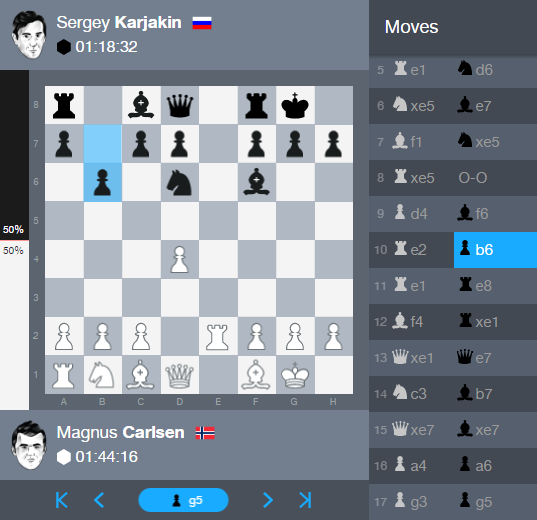Click the highlighted black pawn on b6
Screen dimensions: 537x520
(102, 182)
